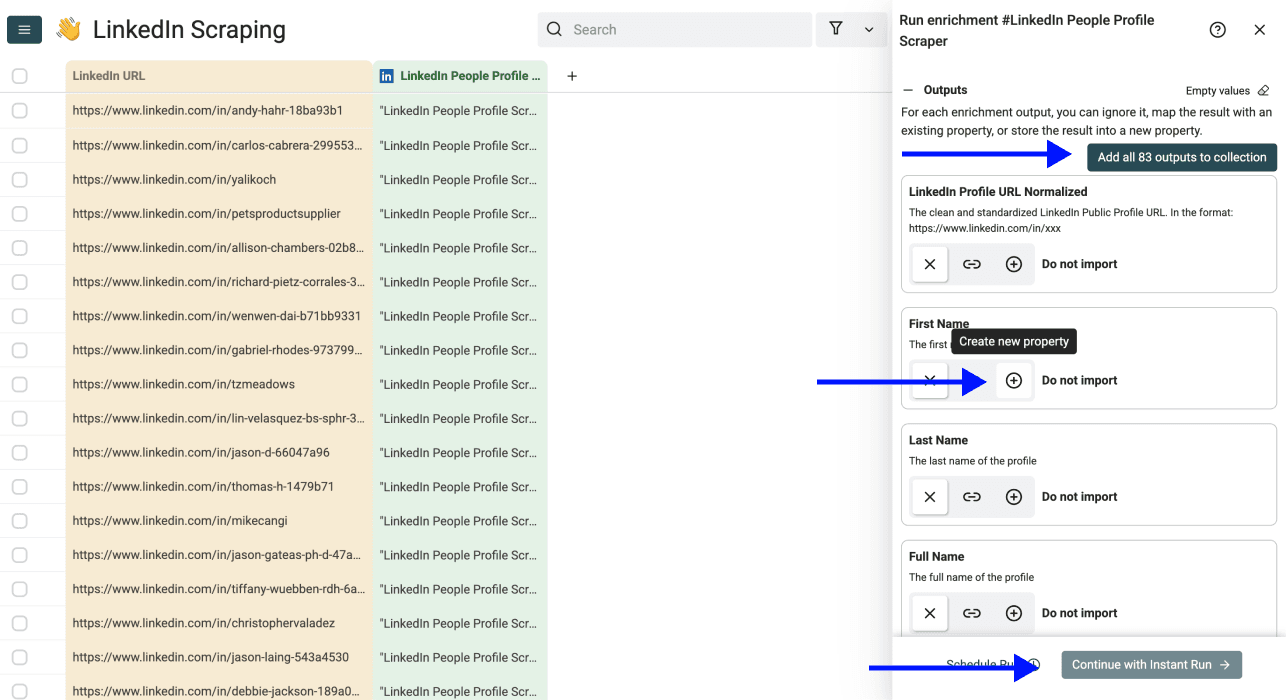The width and height of the screenshot is (1286, 700).
Task: Click the plus icon to add a new column
Action: 571,76
